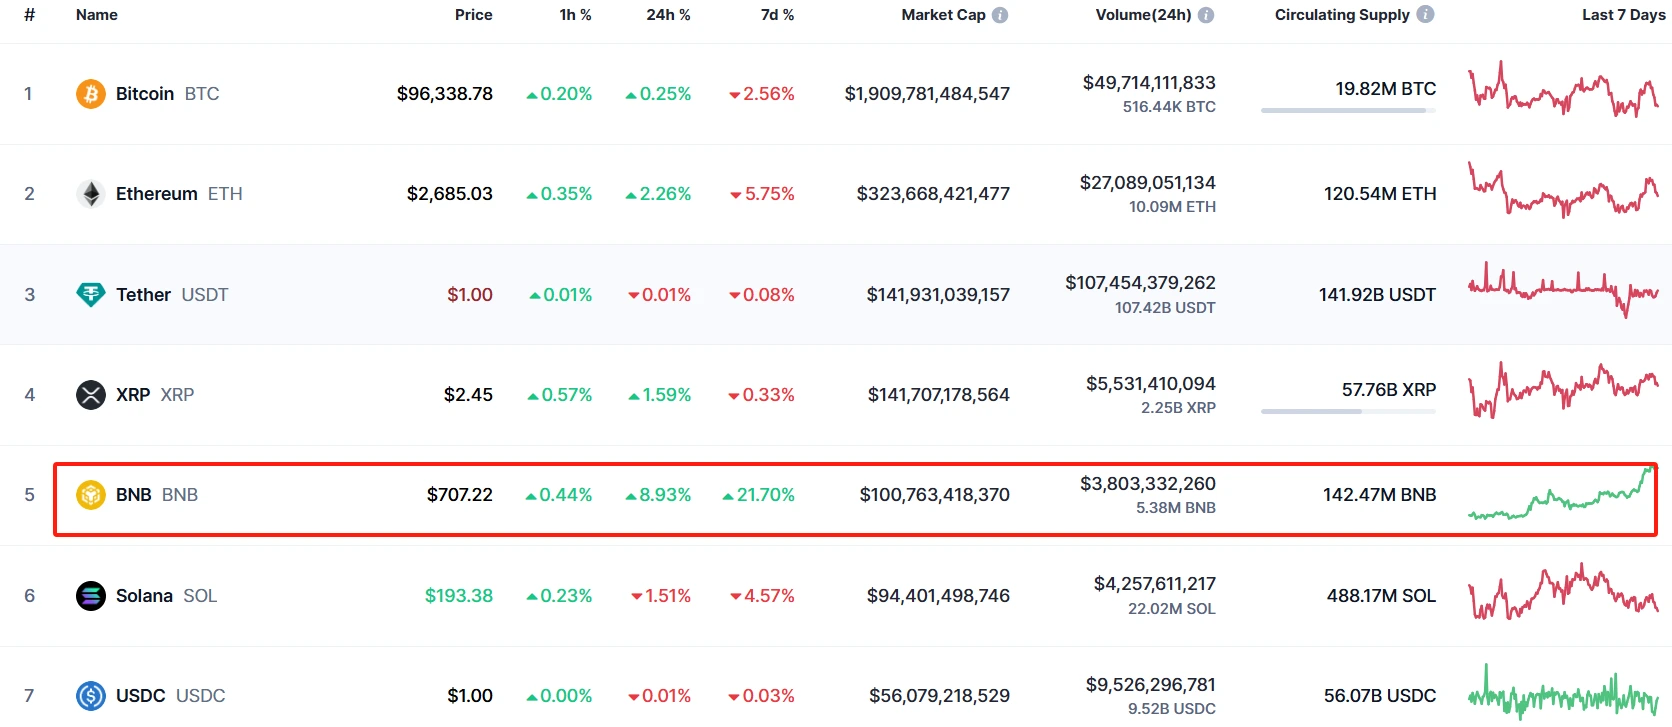Click Tether volume $107,454,379,262
1672x727 pixels.
pos(1140,283)
